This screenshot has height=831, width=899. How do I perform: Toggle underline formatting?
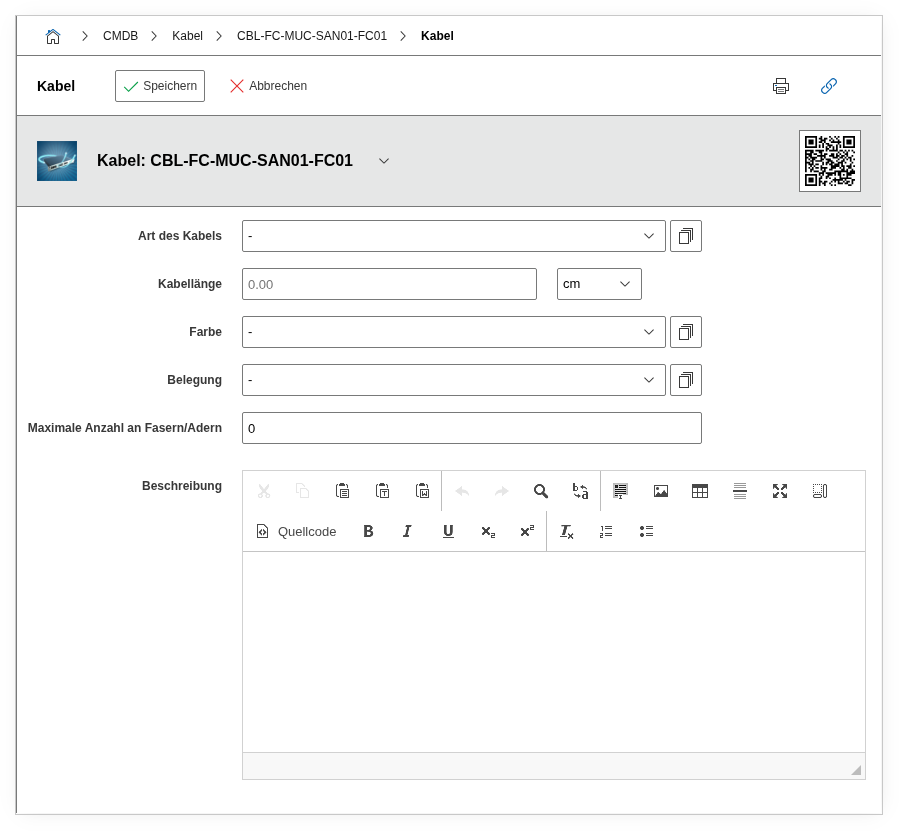click(x=448, y=531)
